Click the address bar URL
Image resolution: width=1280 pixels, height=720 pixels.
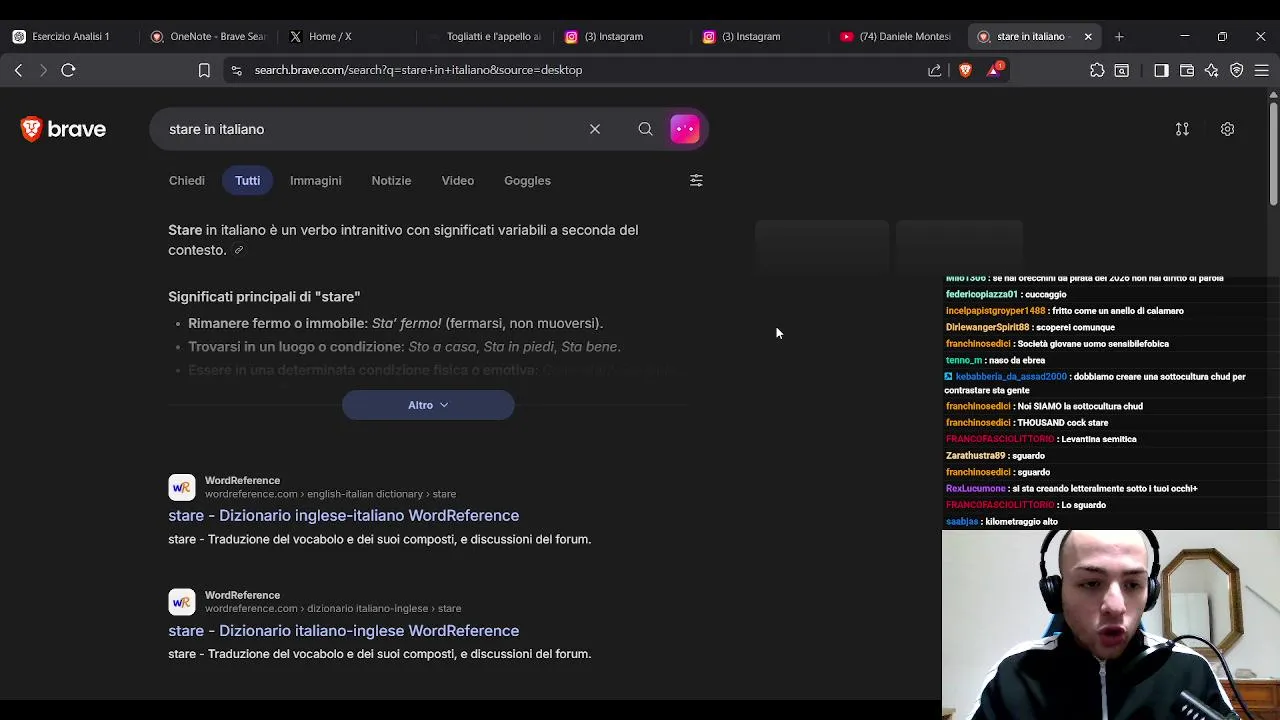point(418,70)
